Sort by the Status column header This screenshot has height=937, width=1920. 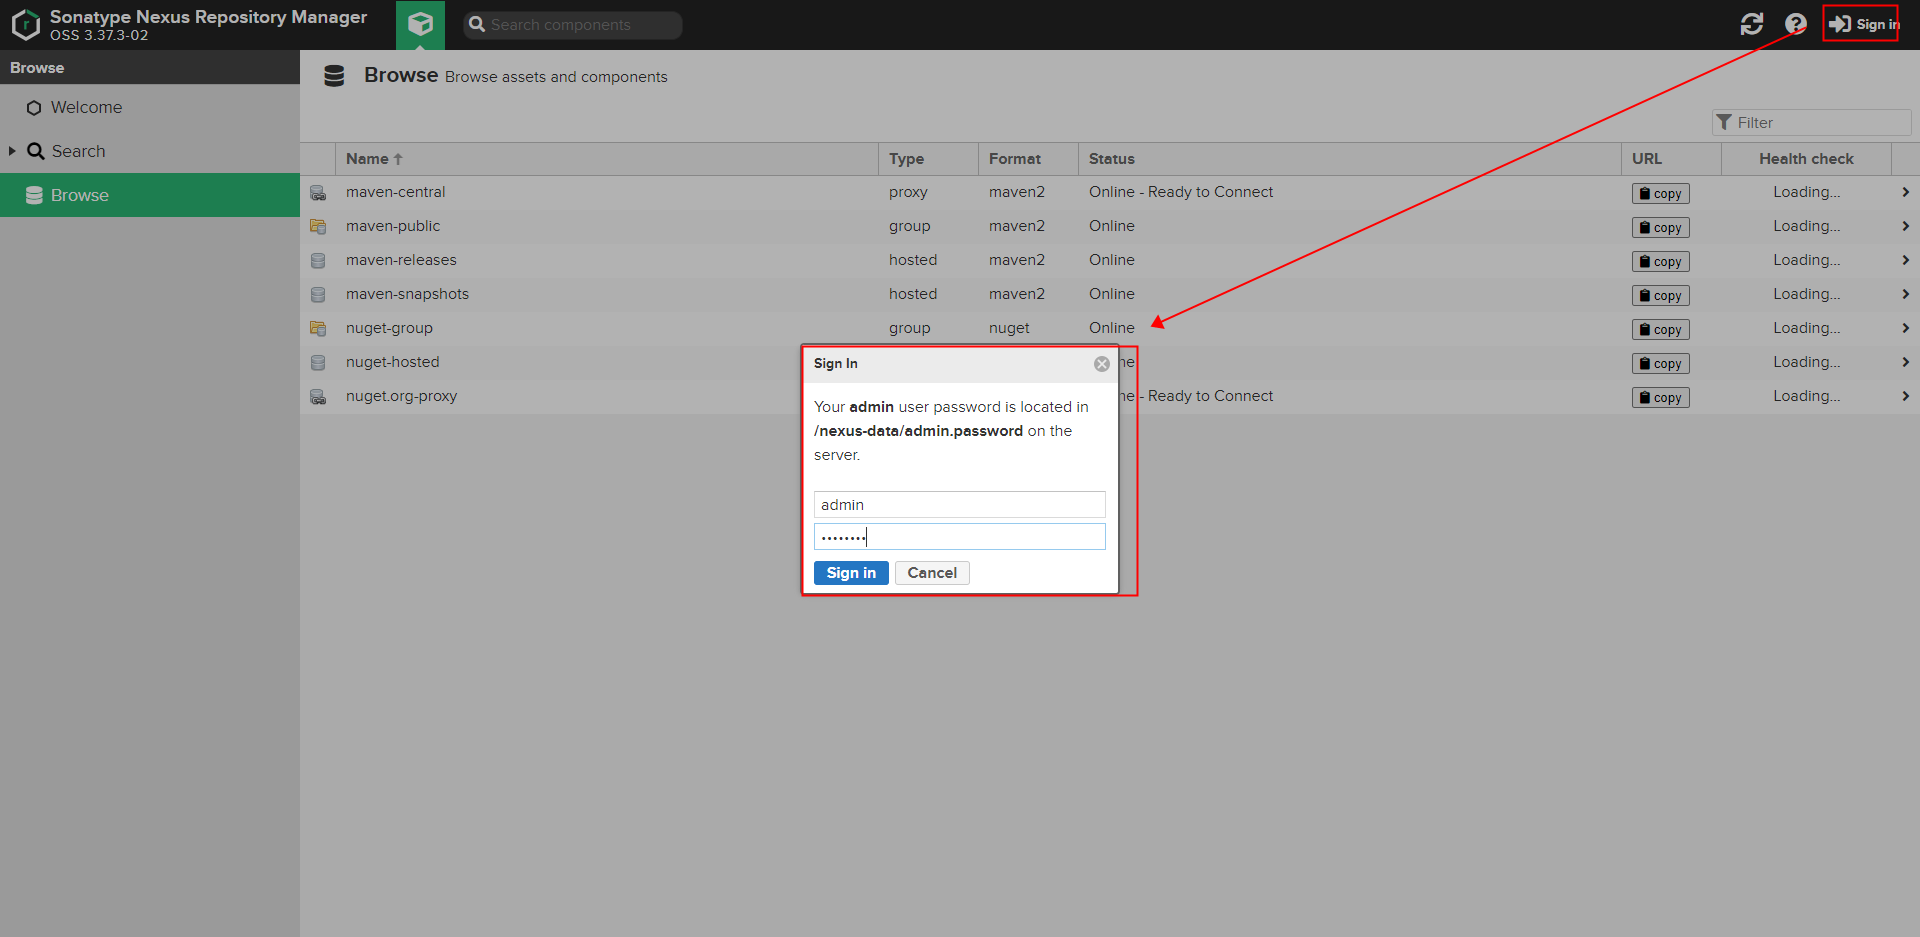pos(1349,159)
